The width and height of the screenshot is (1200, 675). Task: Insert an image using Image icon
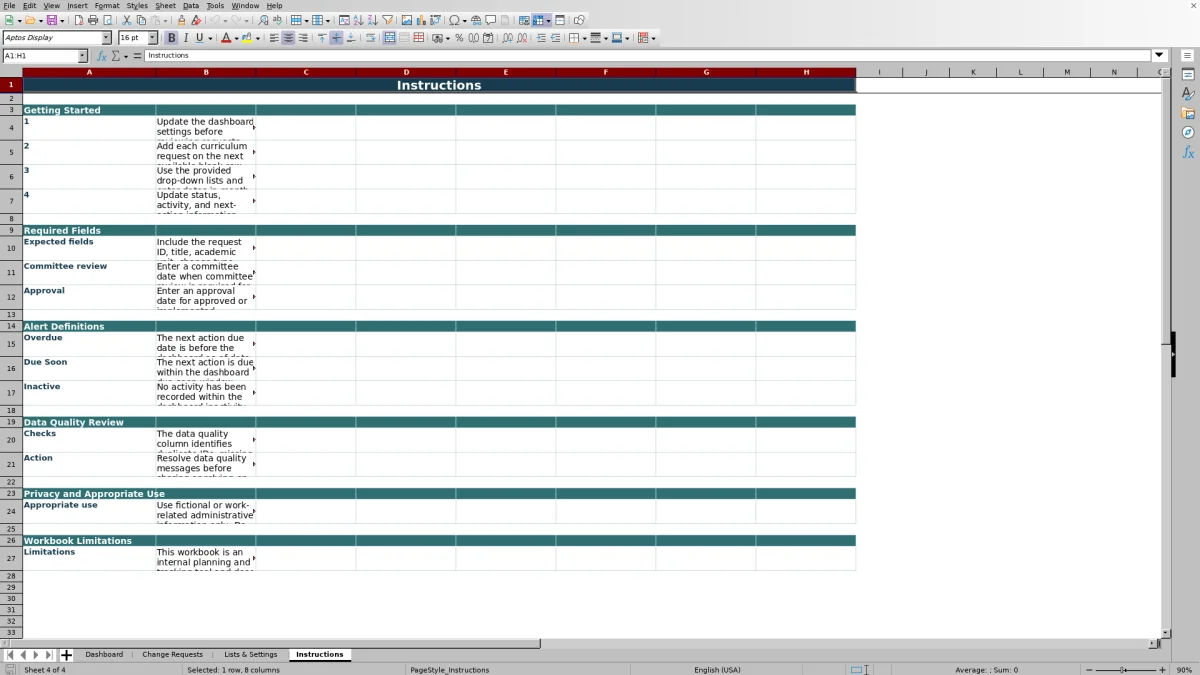(x=407, y=20)
